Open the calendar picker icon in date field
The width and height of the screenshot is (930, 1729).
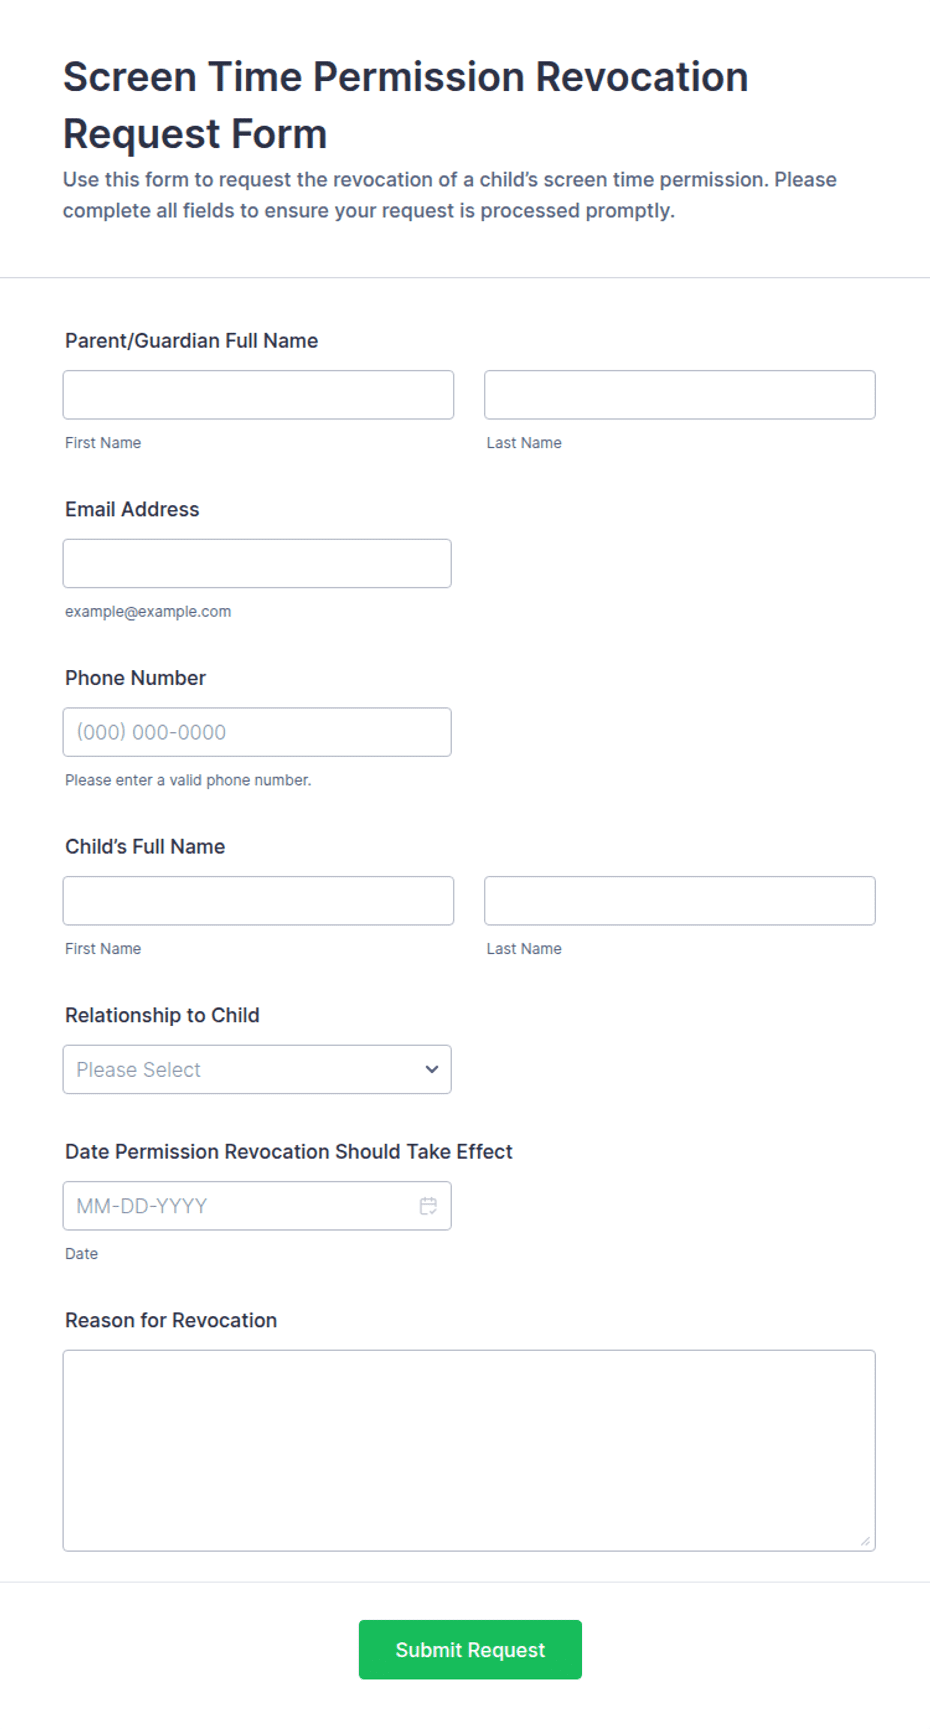pyautogui.click(x=428, y=1206)
